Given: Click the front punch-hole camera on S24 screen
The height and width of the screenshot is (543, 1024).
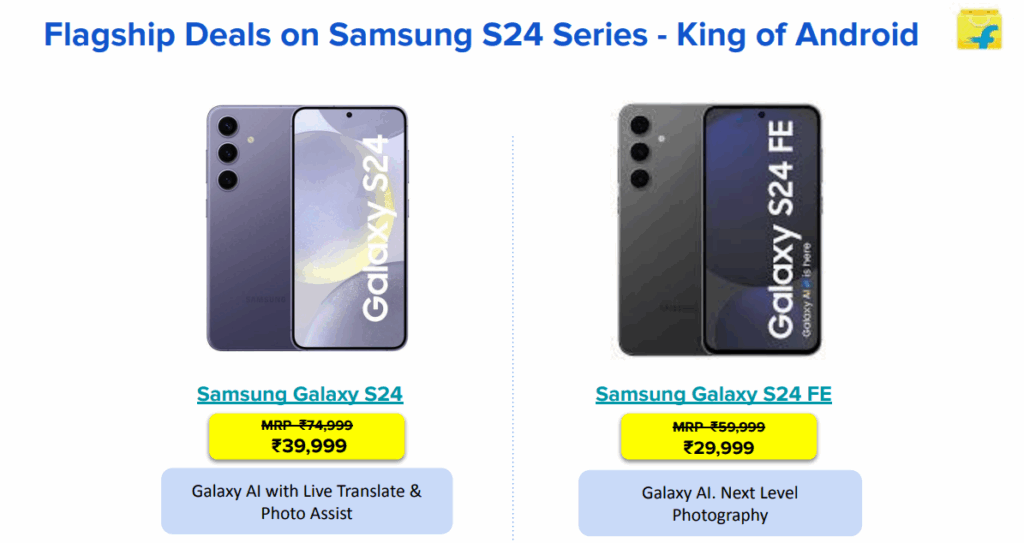Looking at the screenshot, I should [x=349, y=116].
